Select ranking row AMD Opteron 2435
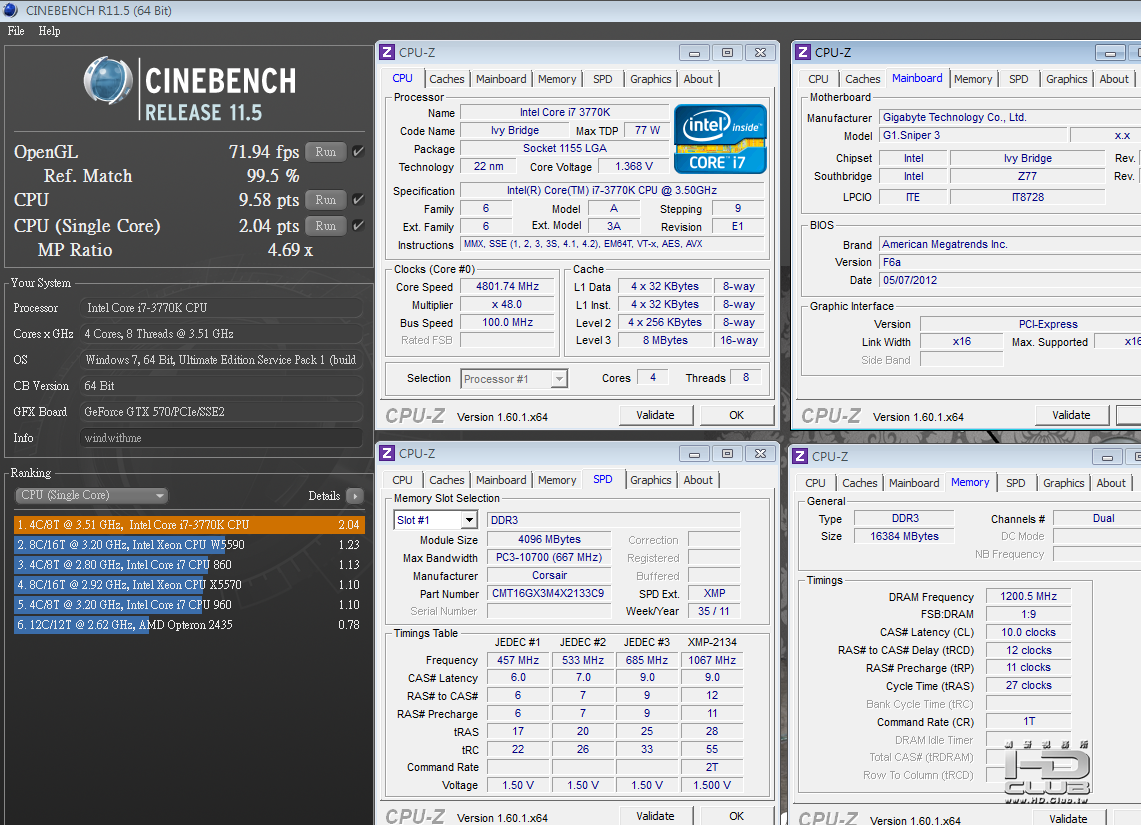 point(188,624)
